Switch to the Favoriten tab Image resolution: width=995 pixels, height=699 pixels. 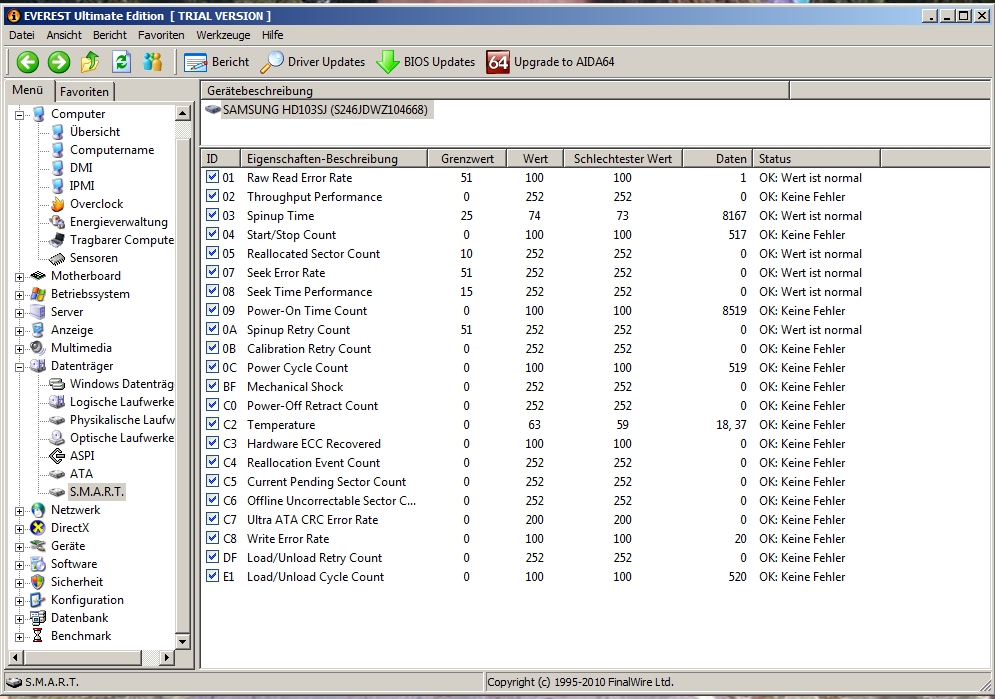84,92
